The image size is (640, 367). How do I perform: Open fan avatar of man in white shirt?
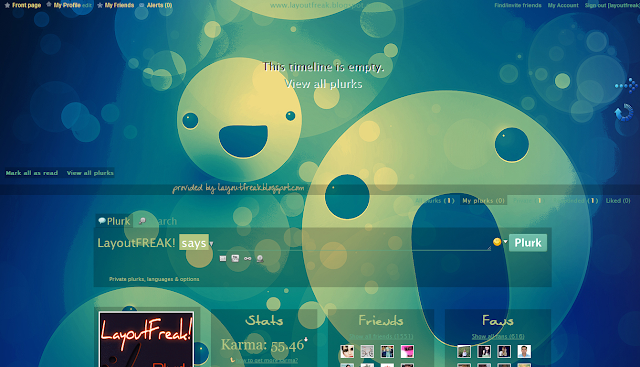pyautogui.click(x=524, y=351)
